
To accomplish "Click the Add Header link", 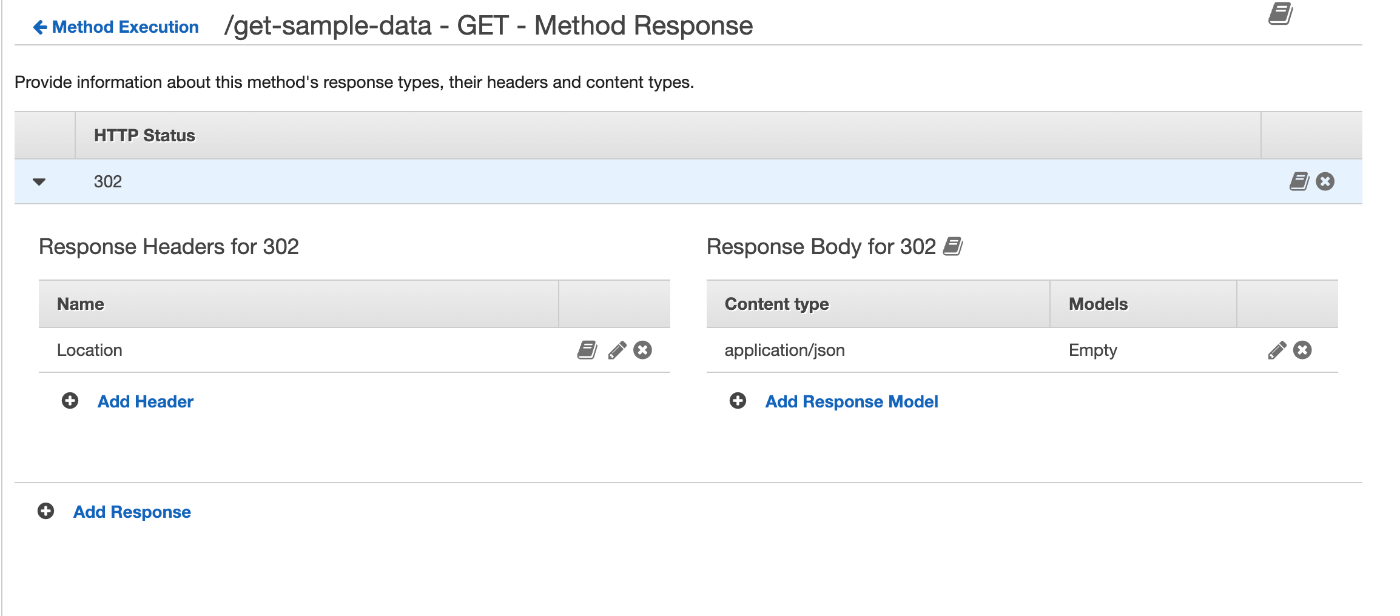I will pyautogui.click(x=145, y=401).
